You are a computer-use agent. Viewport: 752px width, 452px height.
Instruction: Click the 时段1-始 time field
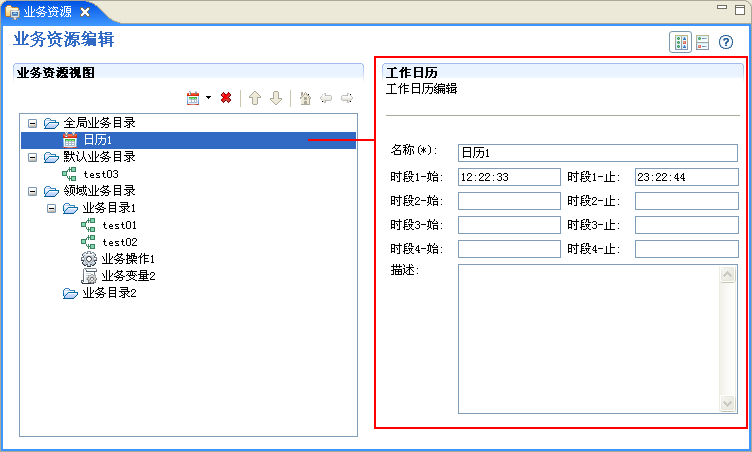(x=509, y=177)
